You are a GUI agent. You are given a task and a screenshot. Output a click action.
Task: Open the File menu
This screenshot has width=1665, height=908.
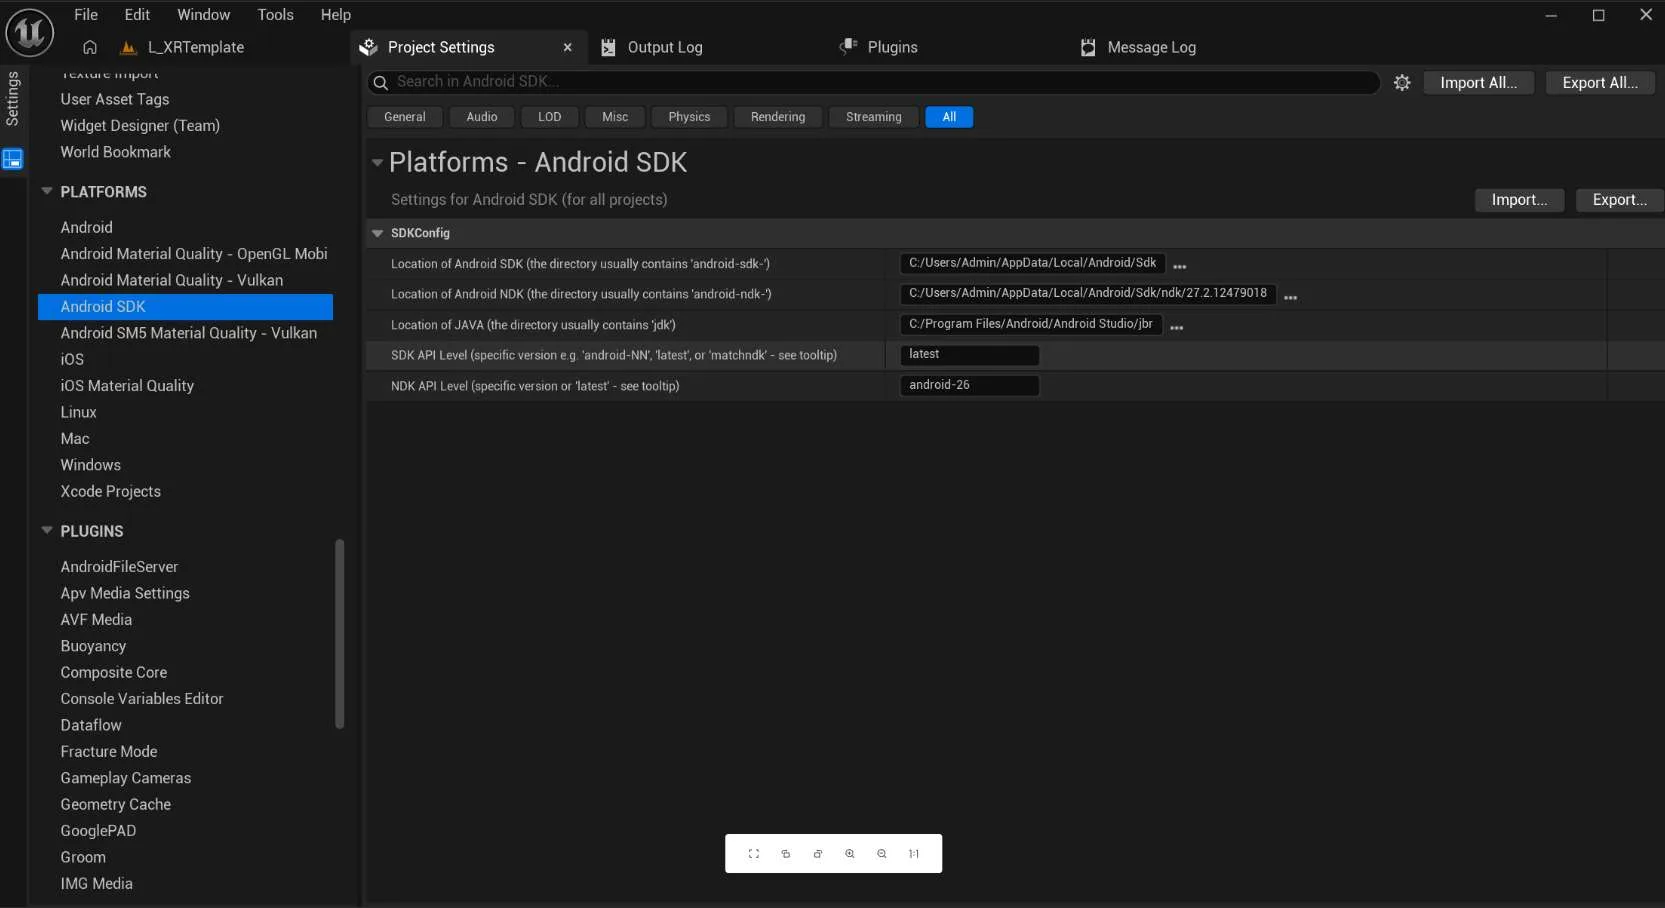click(86, 14)
